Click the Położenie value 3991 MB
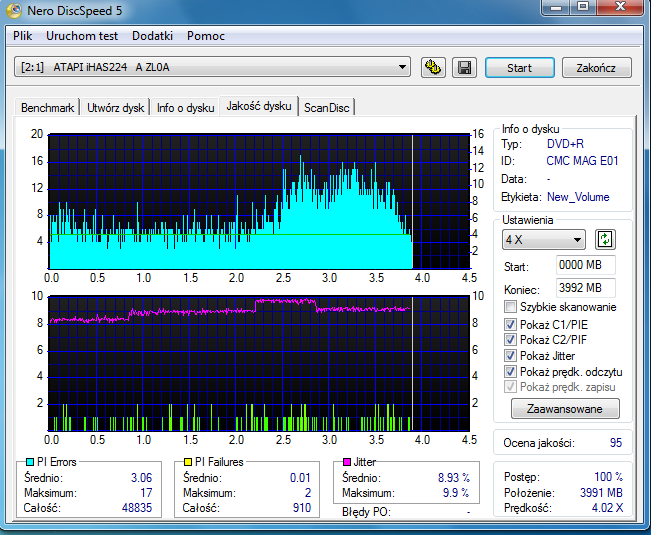The image size is (651, 535). pyautogui.click(x=601, y=493)
